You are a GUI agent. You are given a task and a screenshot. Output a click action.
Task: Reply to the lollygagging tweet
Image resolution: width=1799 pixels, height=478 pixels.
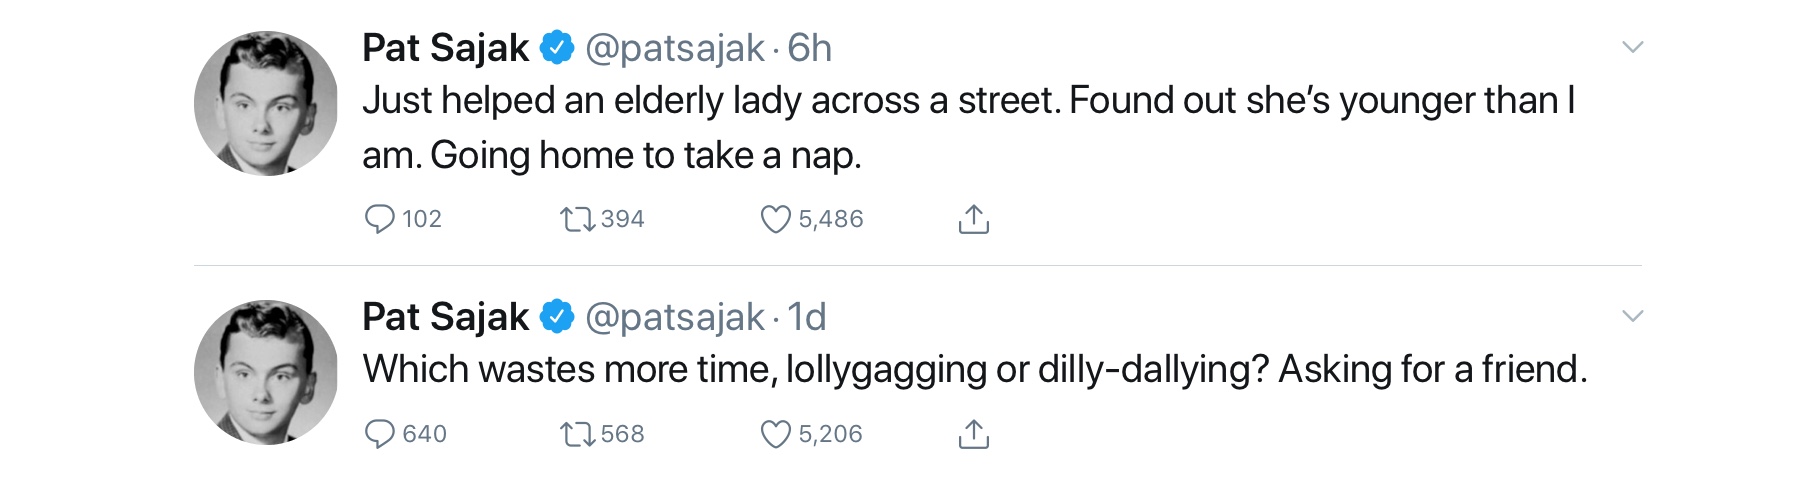[380, 434]
